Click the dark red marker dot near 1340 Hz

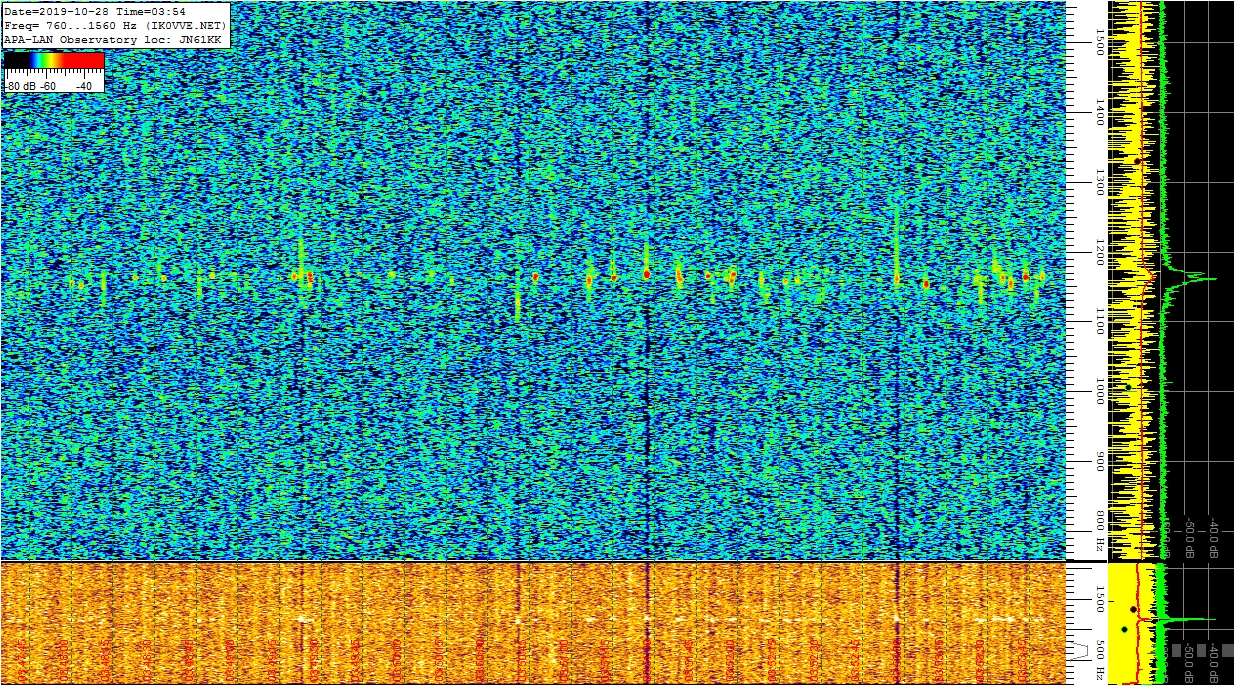click(1137, 160)
